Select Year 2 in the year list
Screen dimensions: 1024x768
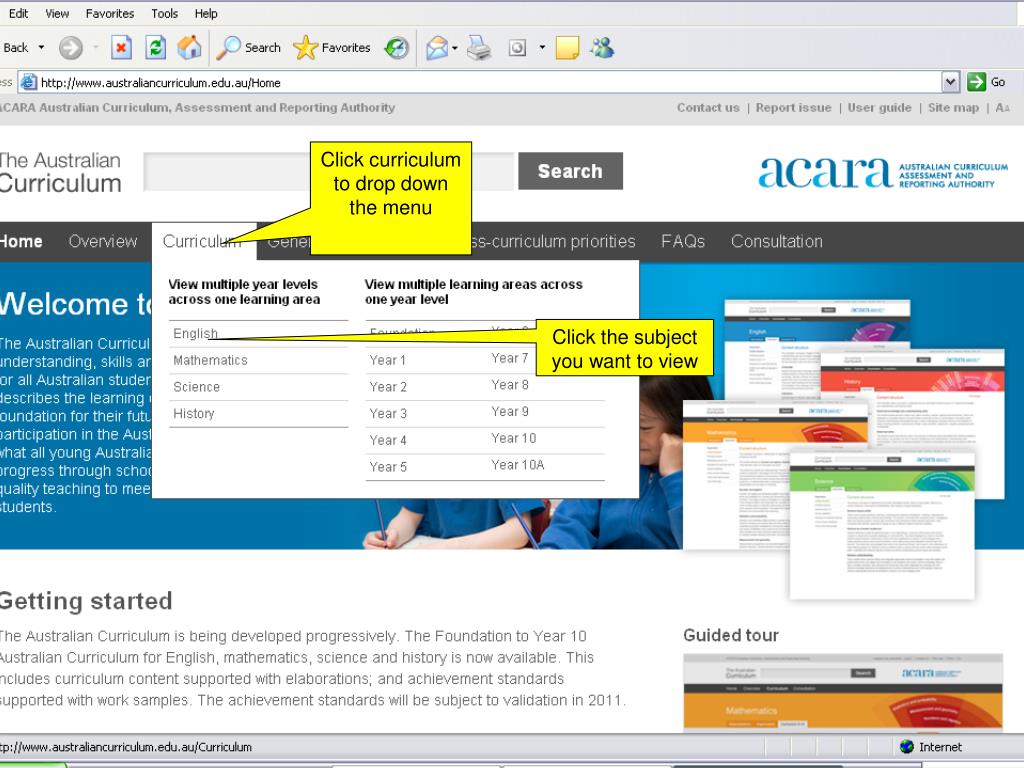[x=388, y=387]
